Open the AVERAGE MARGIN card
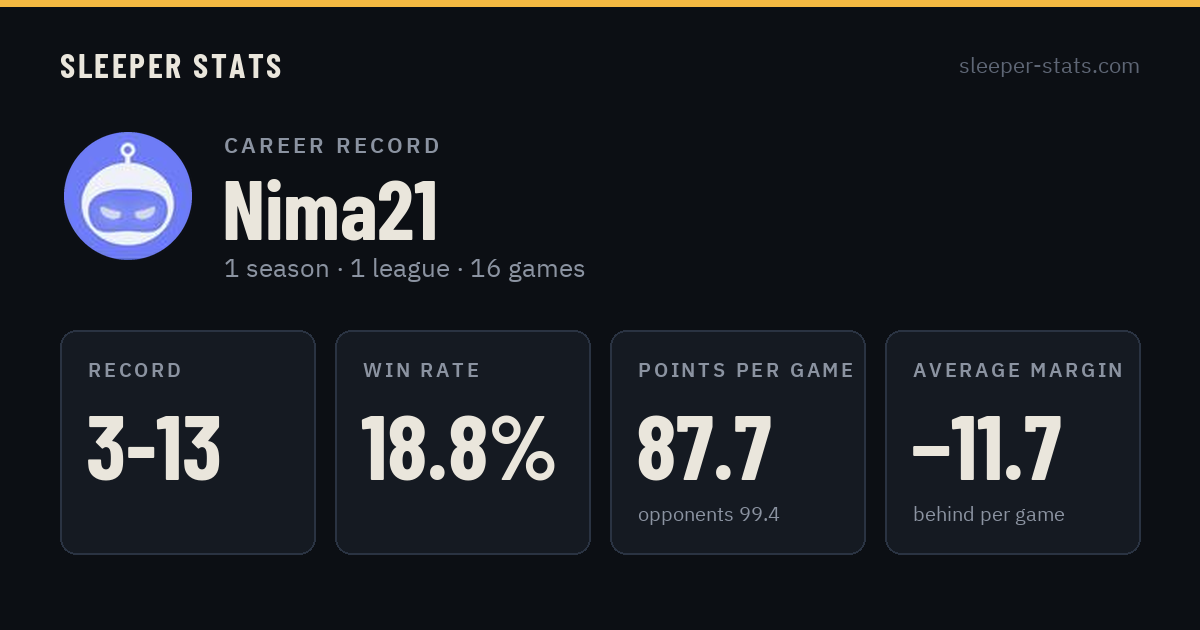This screenshot has width=1200, height=630. pos(1013,442)
